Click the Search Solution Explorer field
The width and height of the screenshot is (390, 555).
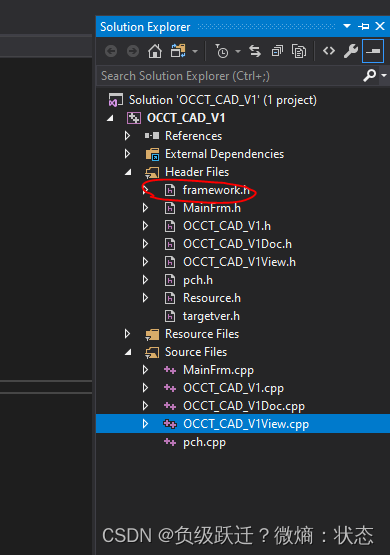(x=230, y=76)
